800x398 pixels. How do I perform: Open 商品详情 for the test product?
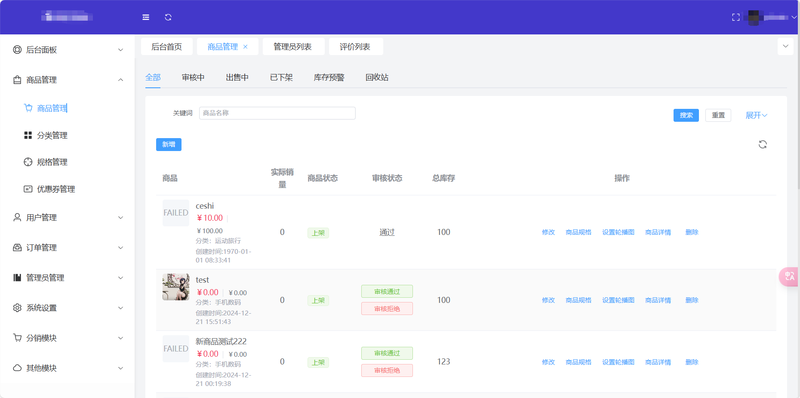pyautogui.click(x=658, y=300)
